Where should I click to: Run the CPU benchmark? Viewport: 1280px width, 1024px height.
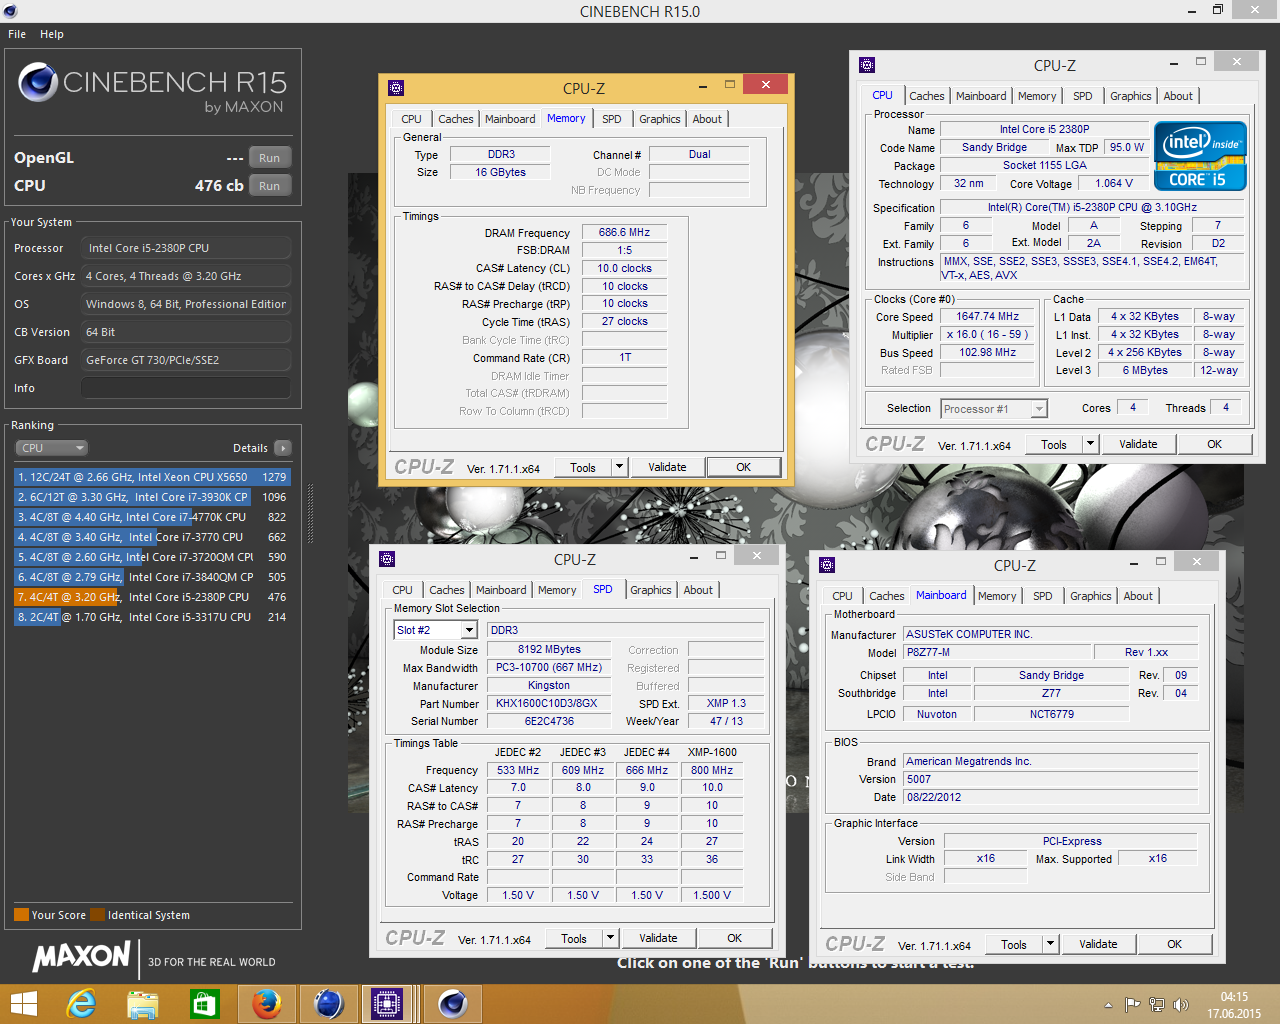pyautogui.click(x=270, y=186)
